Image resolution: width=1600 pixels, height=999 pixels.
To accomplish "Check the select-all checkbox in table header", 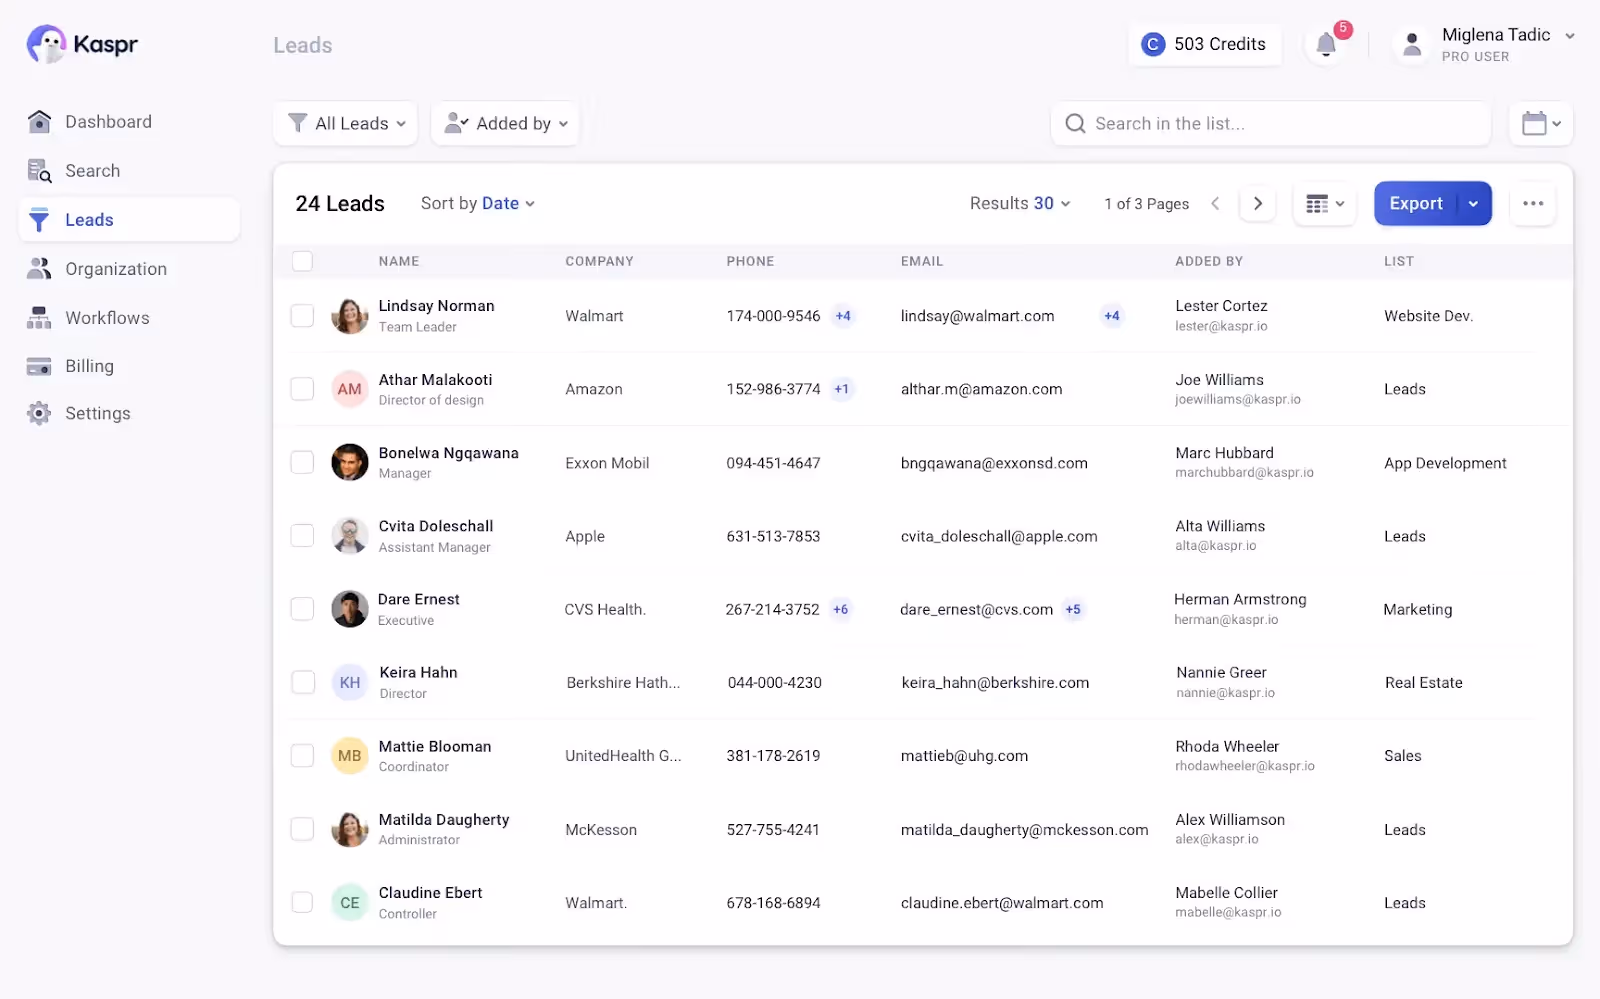I will 302,260.
